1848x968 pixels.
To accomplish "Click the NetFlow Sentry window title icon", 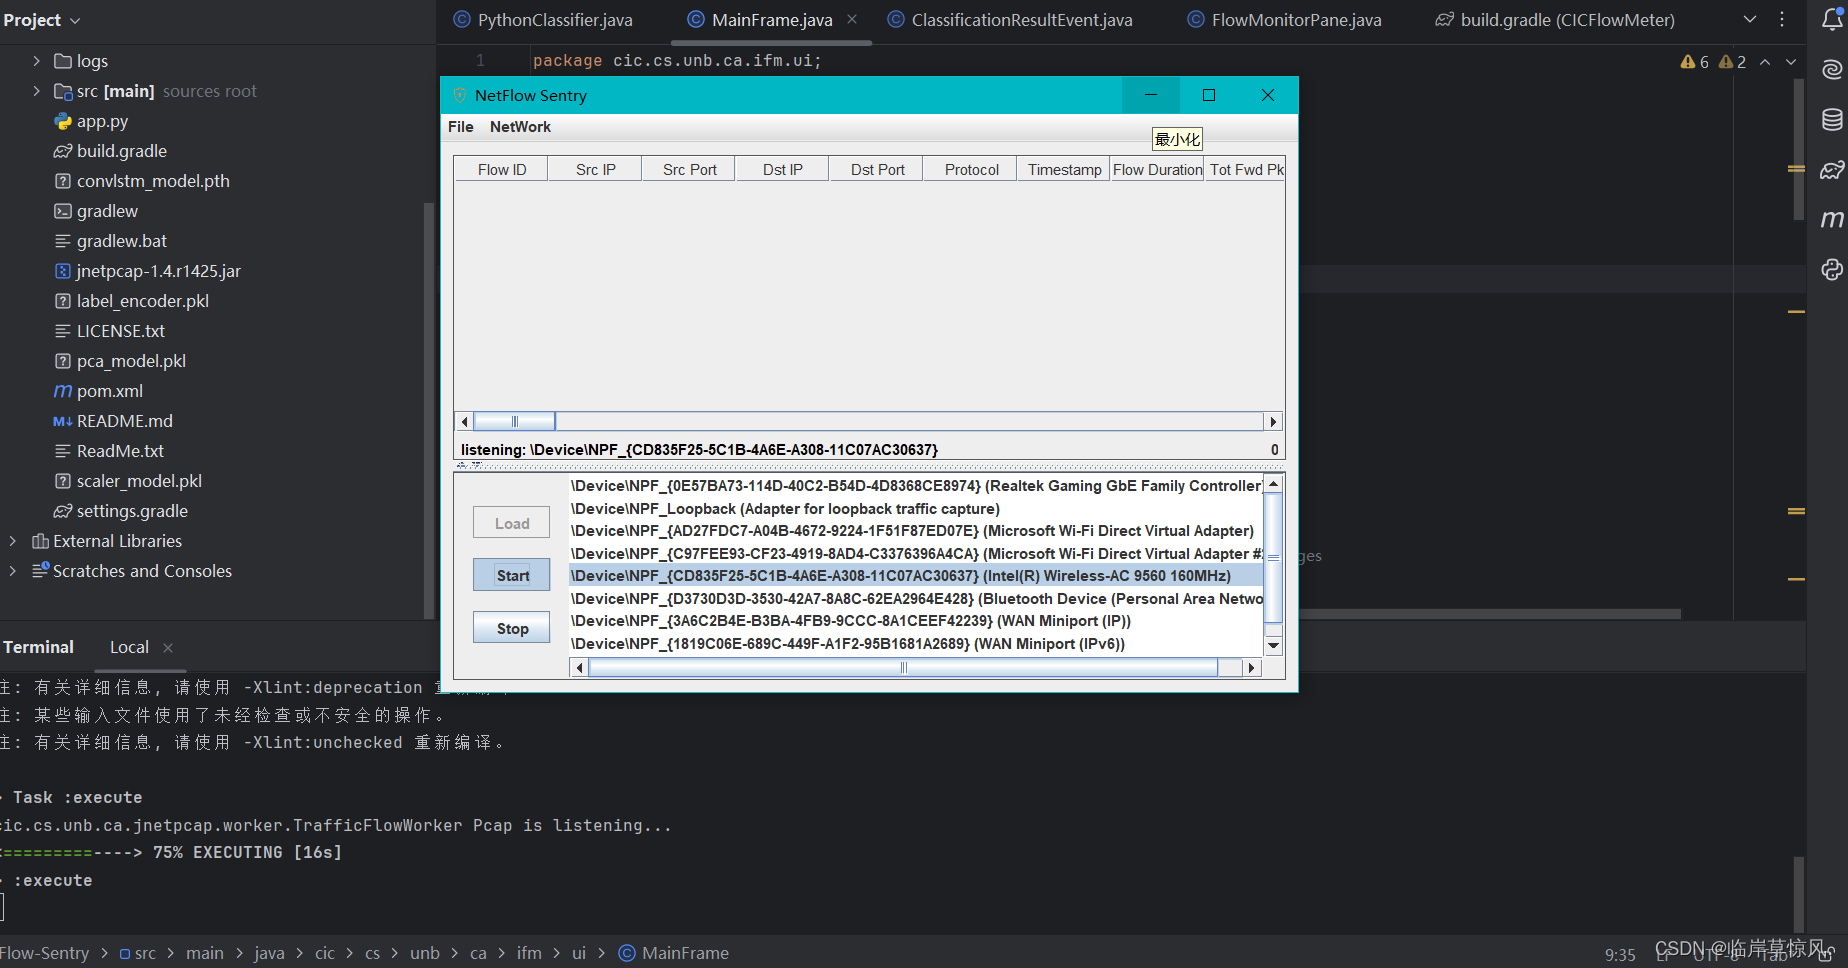I will [x=460, y=95].
